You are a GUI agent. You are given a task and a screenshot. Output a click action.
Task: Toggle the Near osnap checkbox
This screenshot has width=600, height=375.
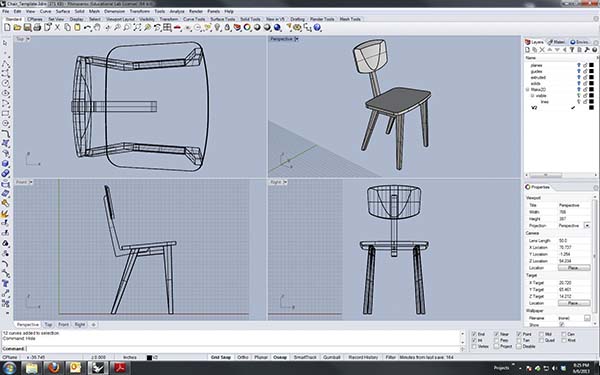[497, 334]
